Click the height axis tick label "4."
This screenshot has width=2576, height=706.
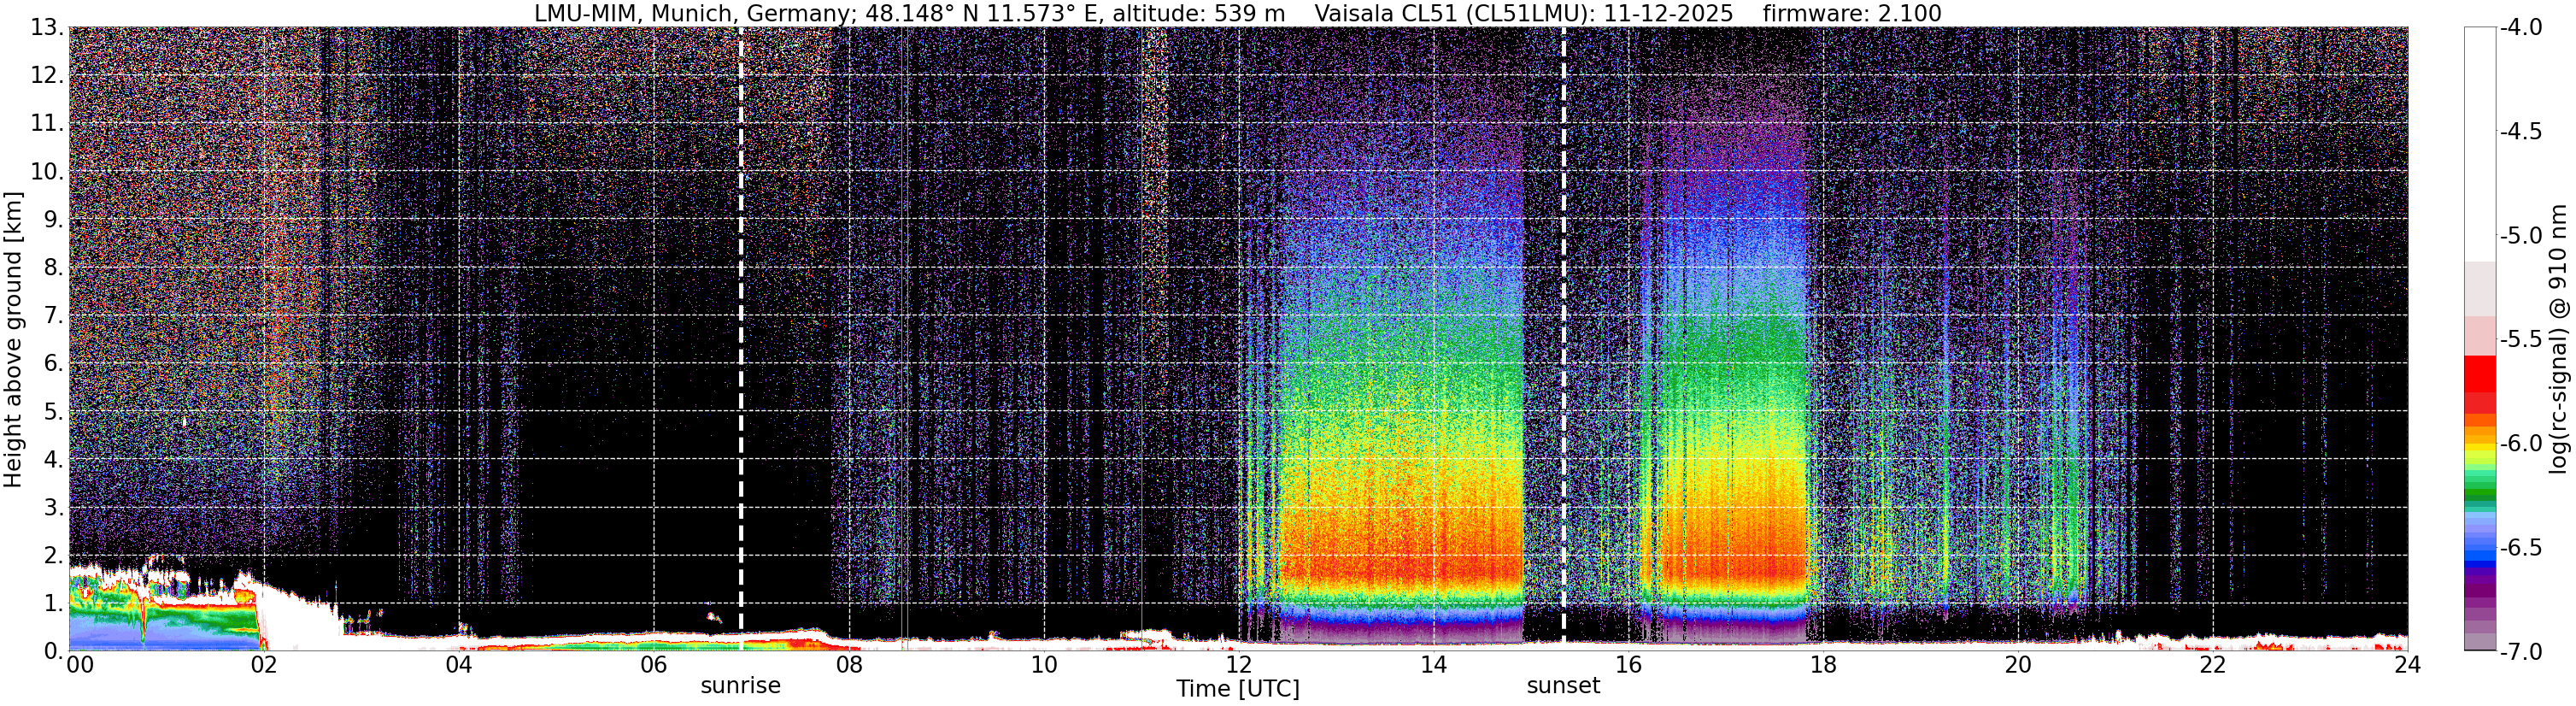pyautogui.click(x=52, y=459)
